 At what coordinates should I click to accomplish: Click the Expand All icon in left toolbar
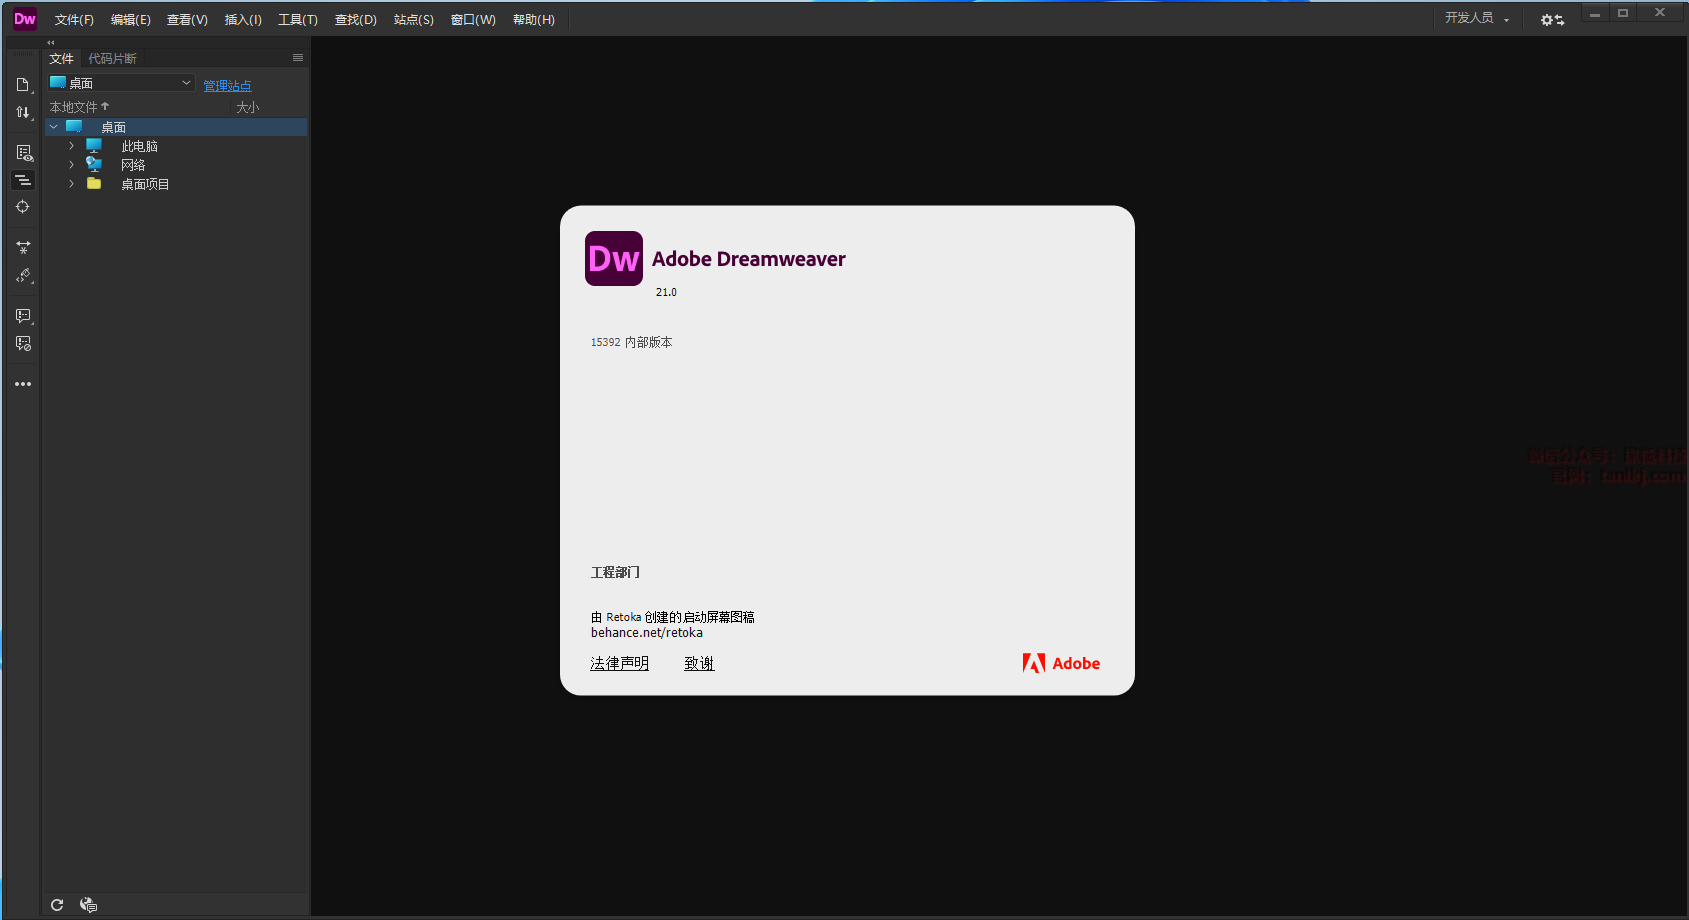(x=23, y=247)
